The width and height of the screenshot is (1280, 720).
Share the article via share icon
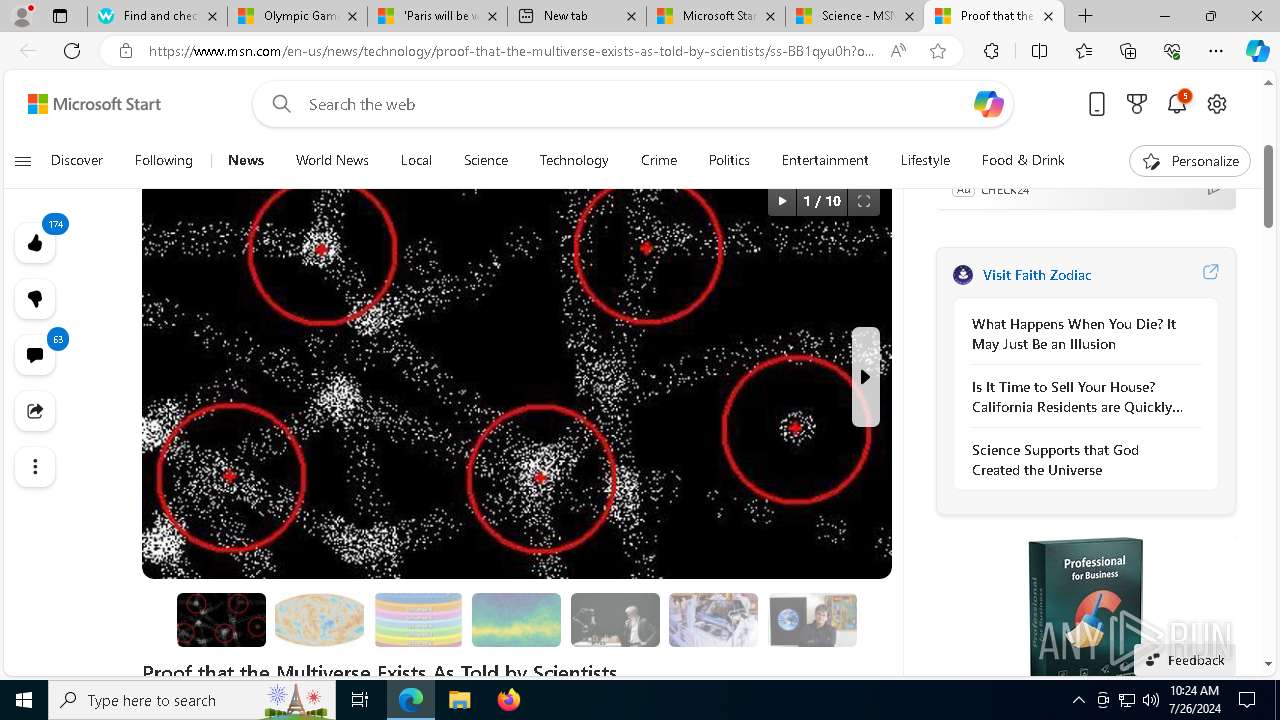coord(35,411)
